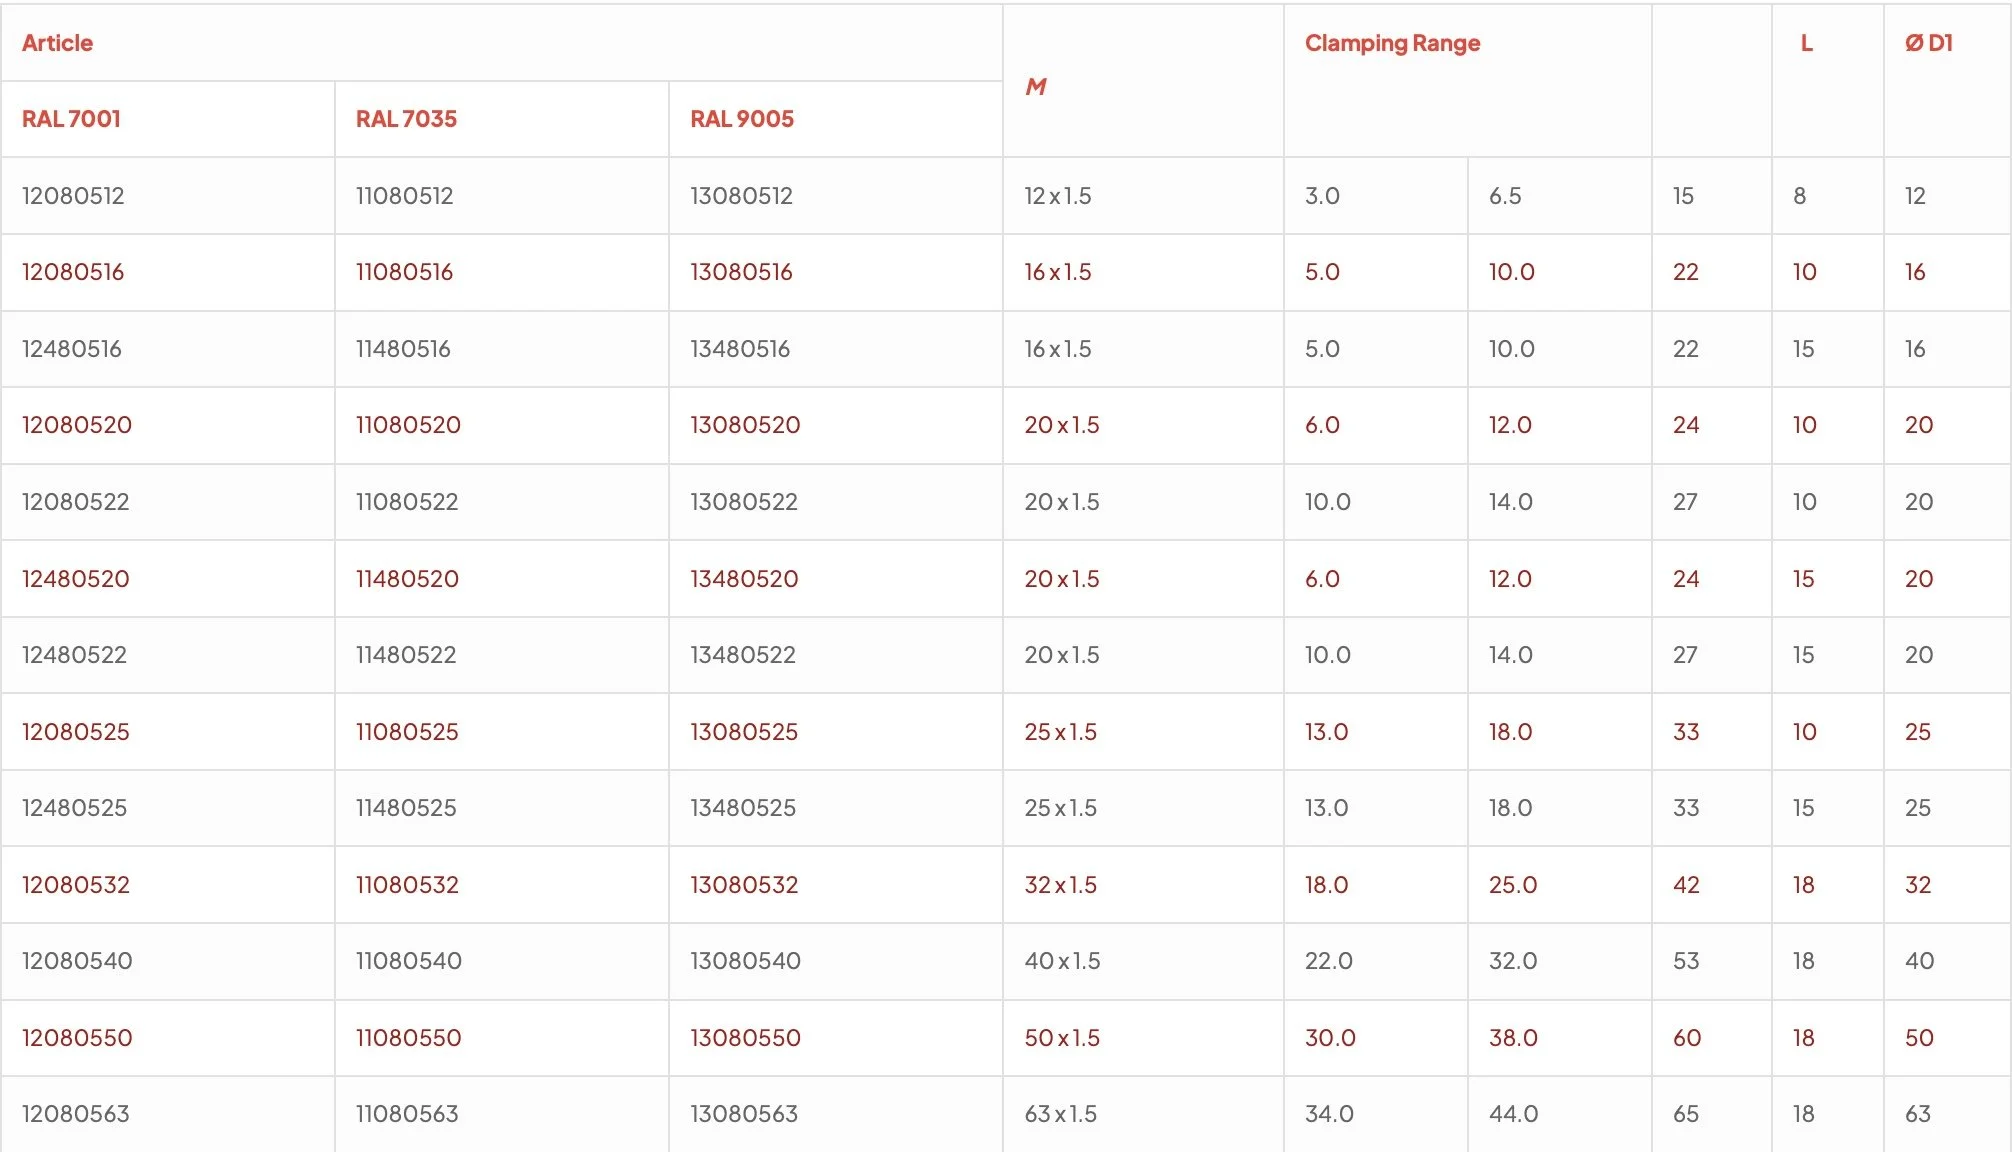This screenshot has width=2012, height=1152.
Task: Click the Ø D1 column header
Action: [1928, 43]
